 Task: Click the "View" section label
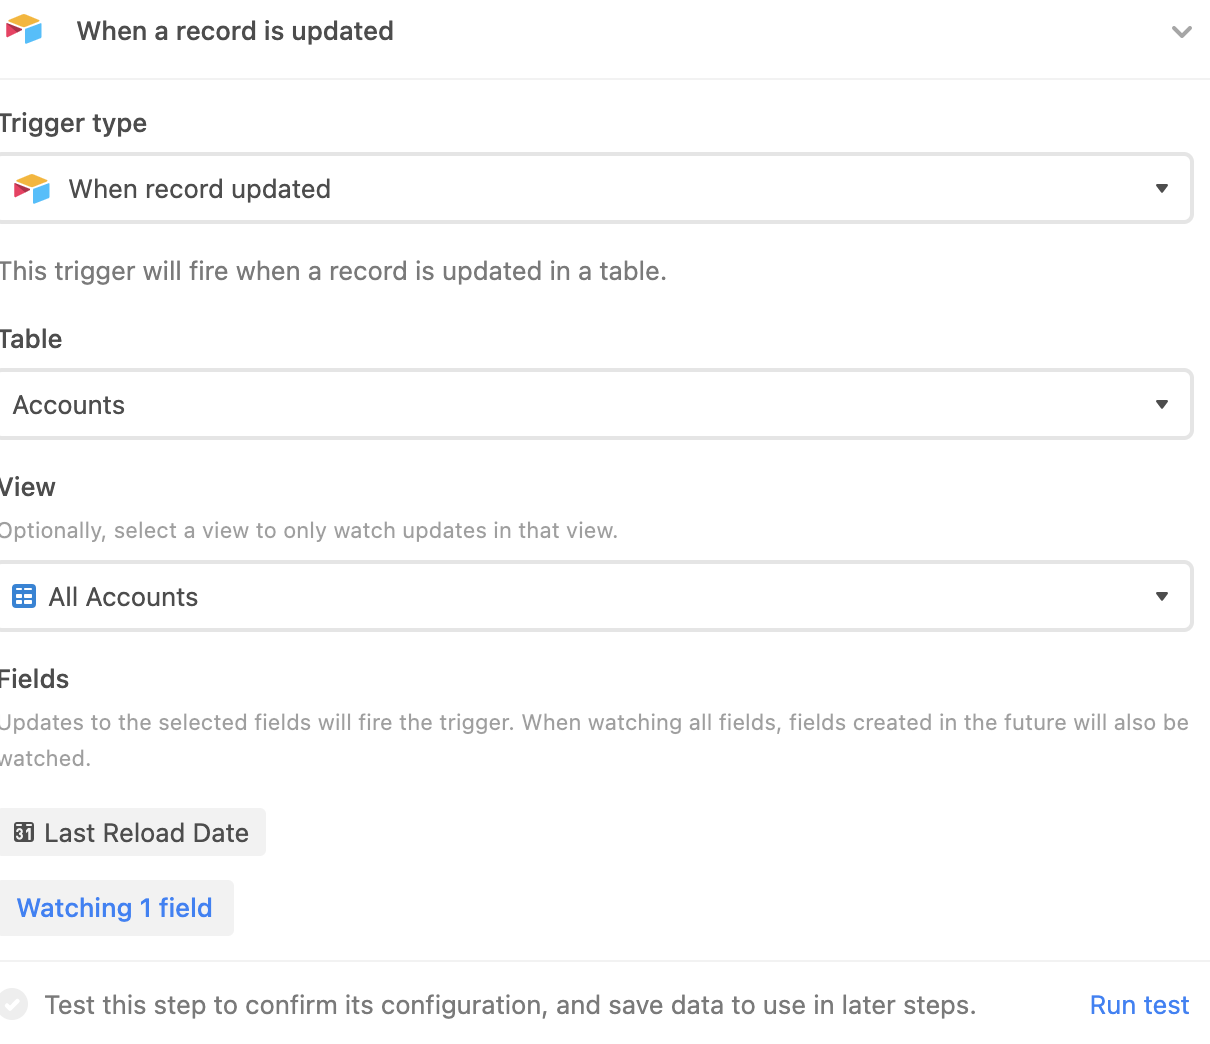point(28,487)
